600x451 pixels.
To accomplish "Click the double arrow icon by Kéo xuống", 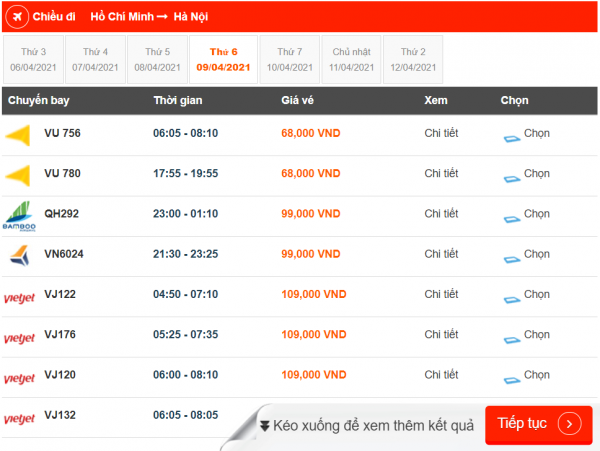I will click(x=265, y=426).
